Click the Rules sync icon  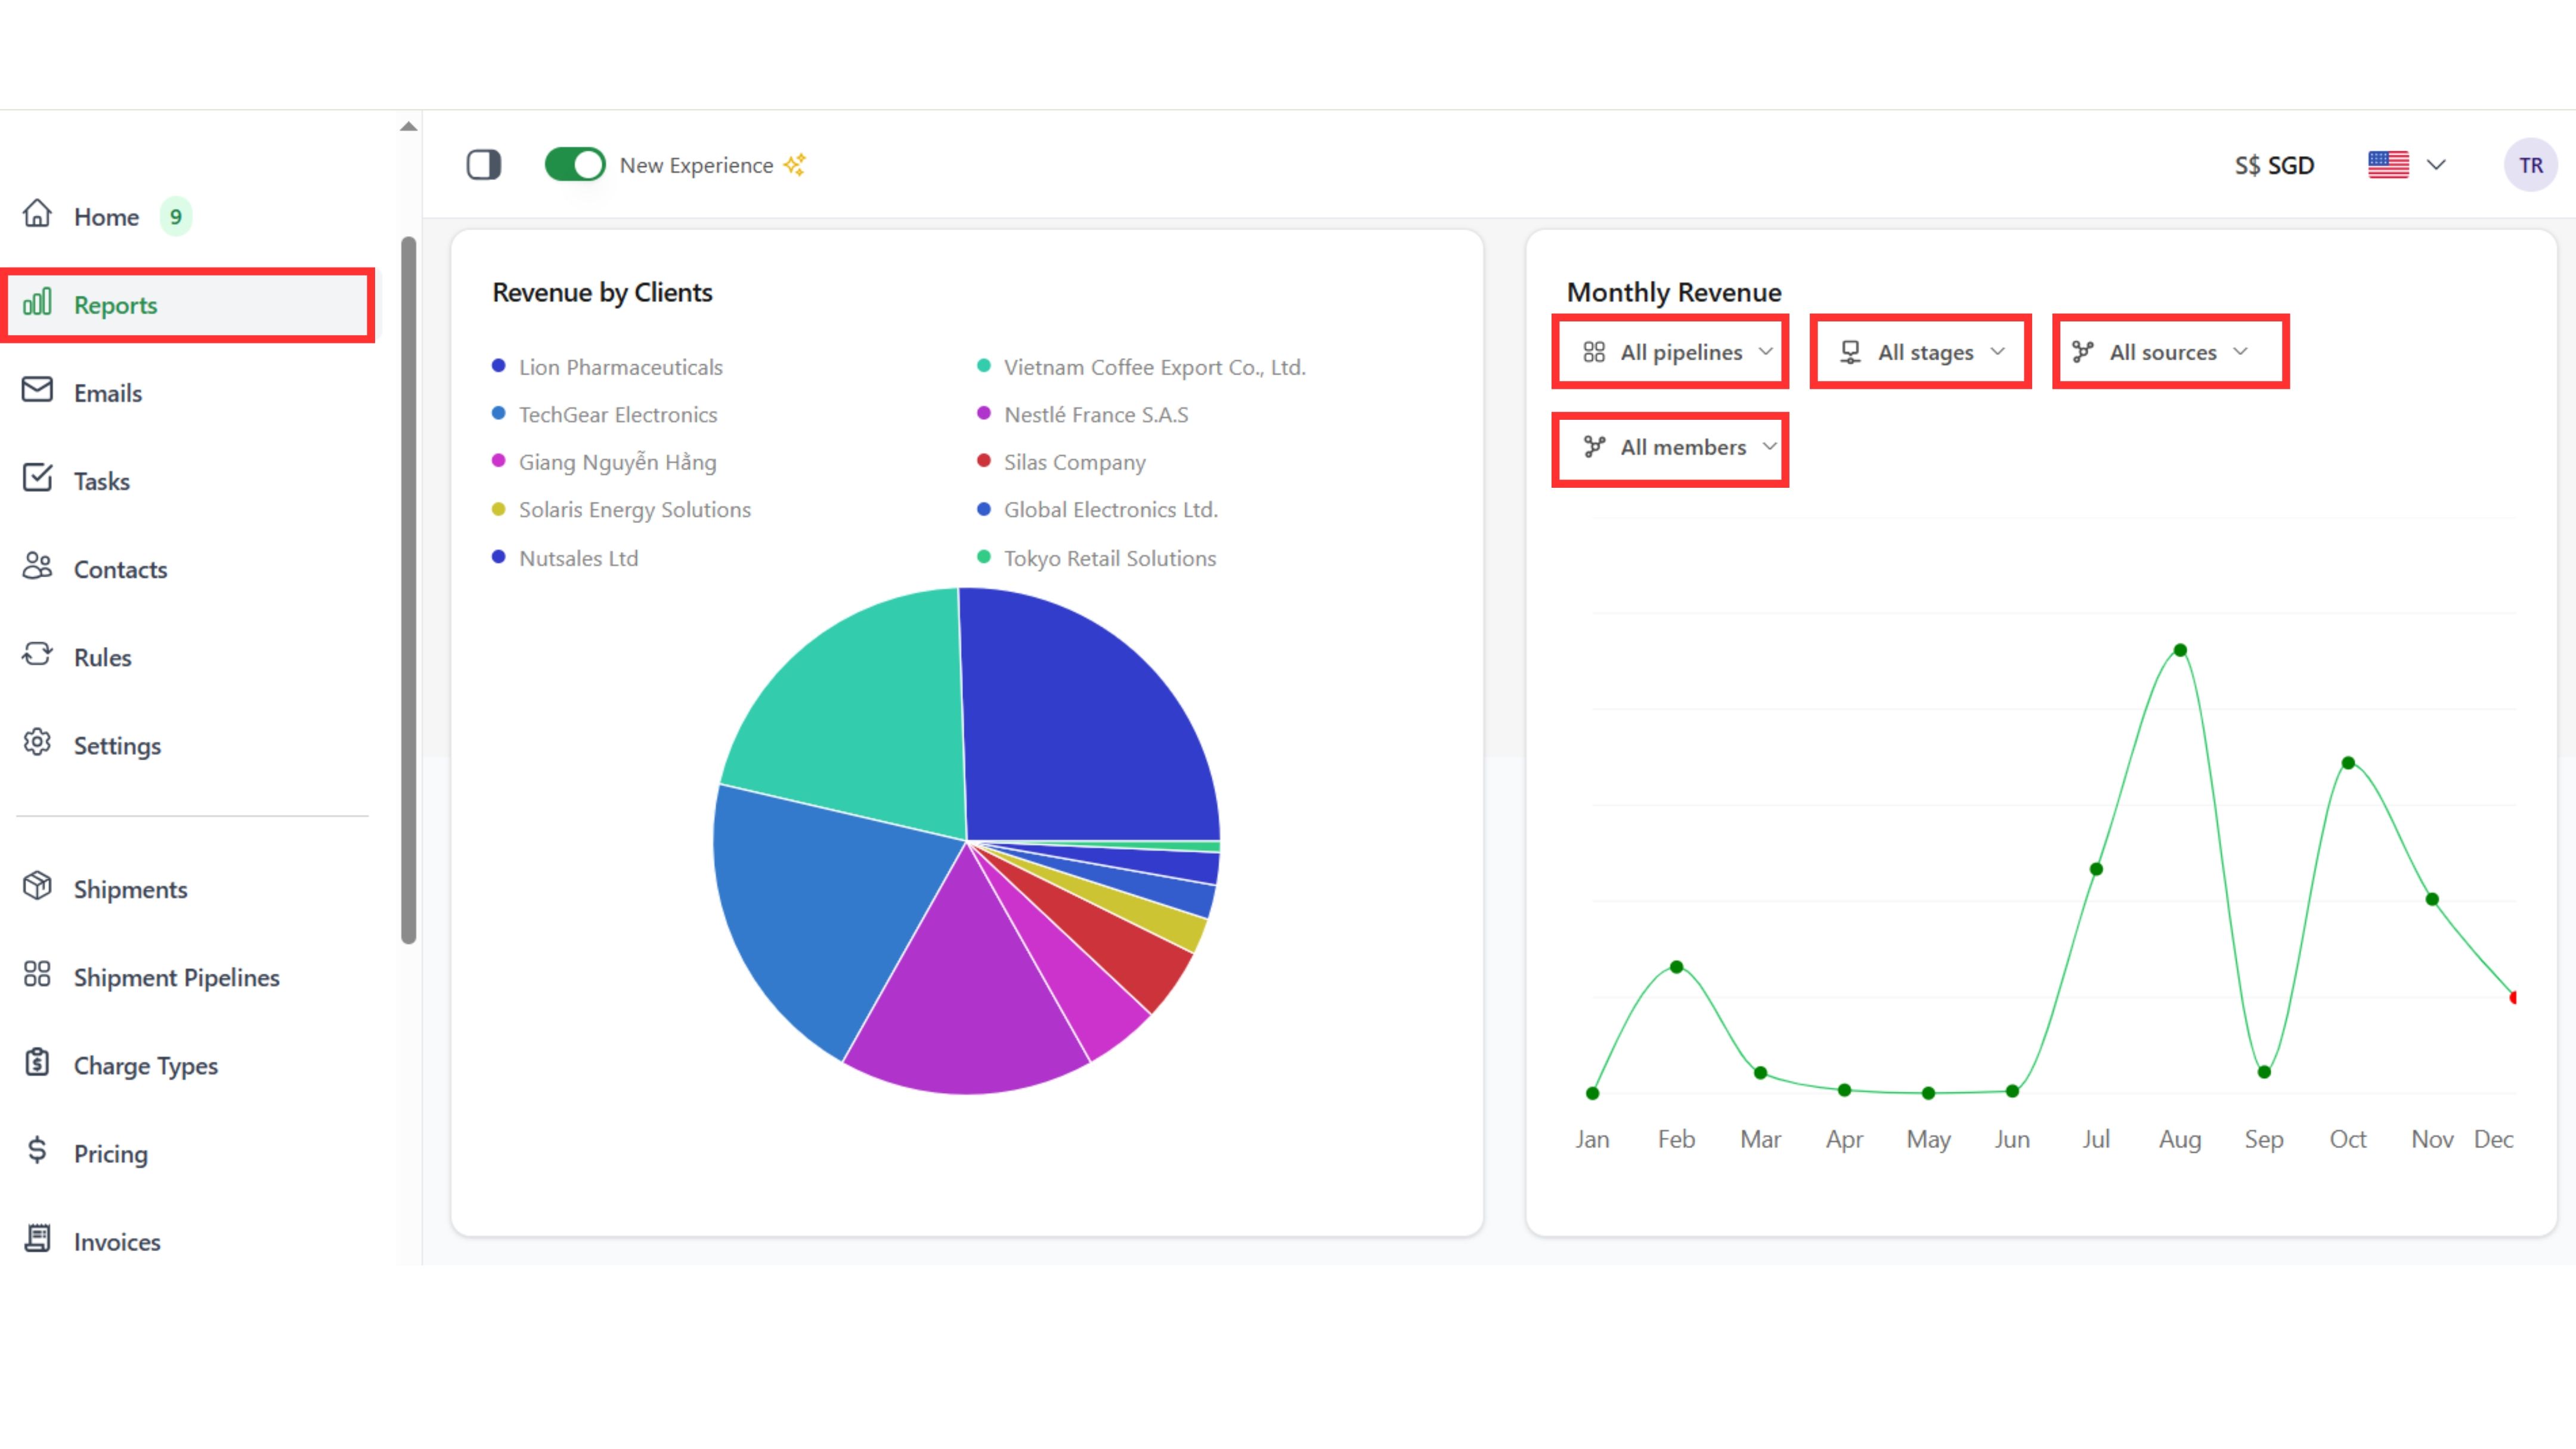[37, 654]
